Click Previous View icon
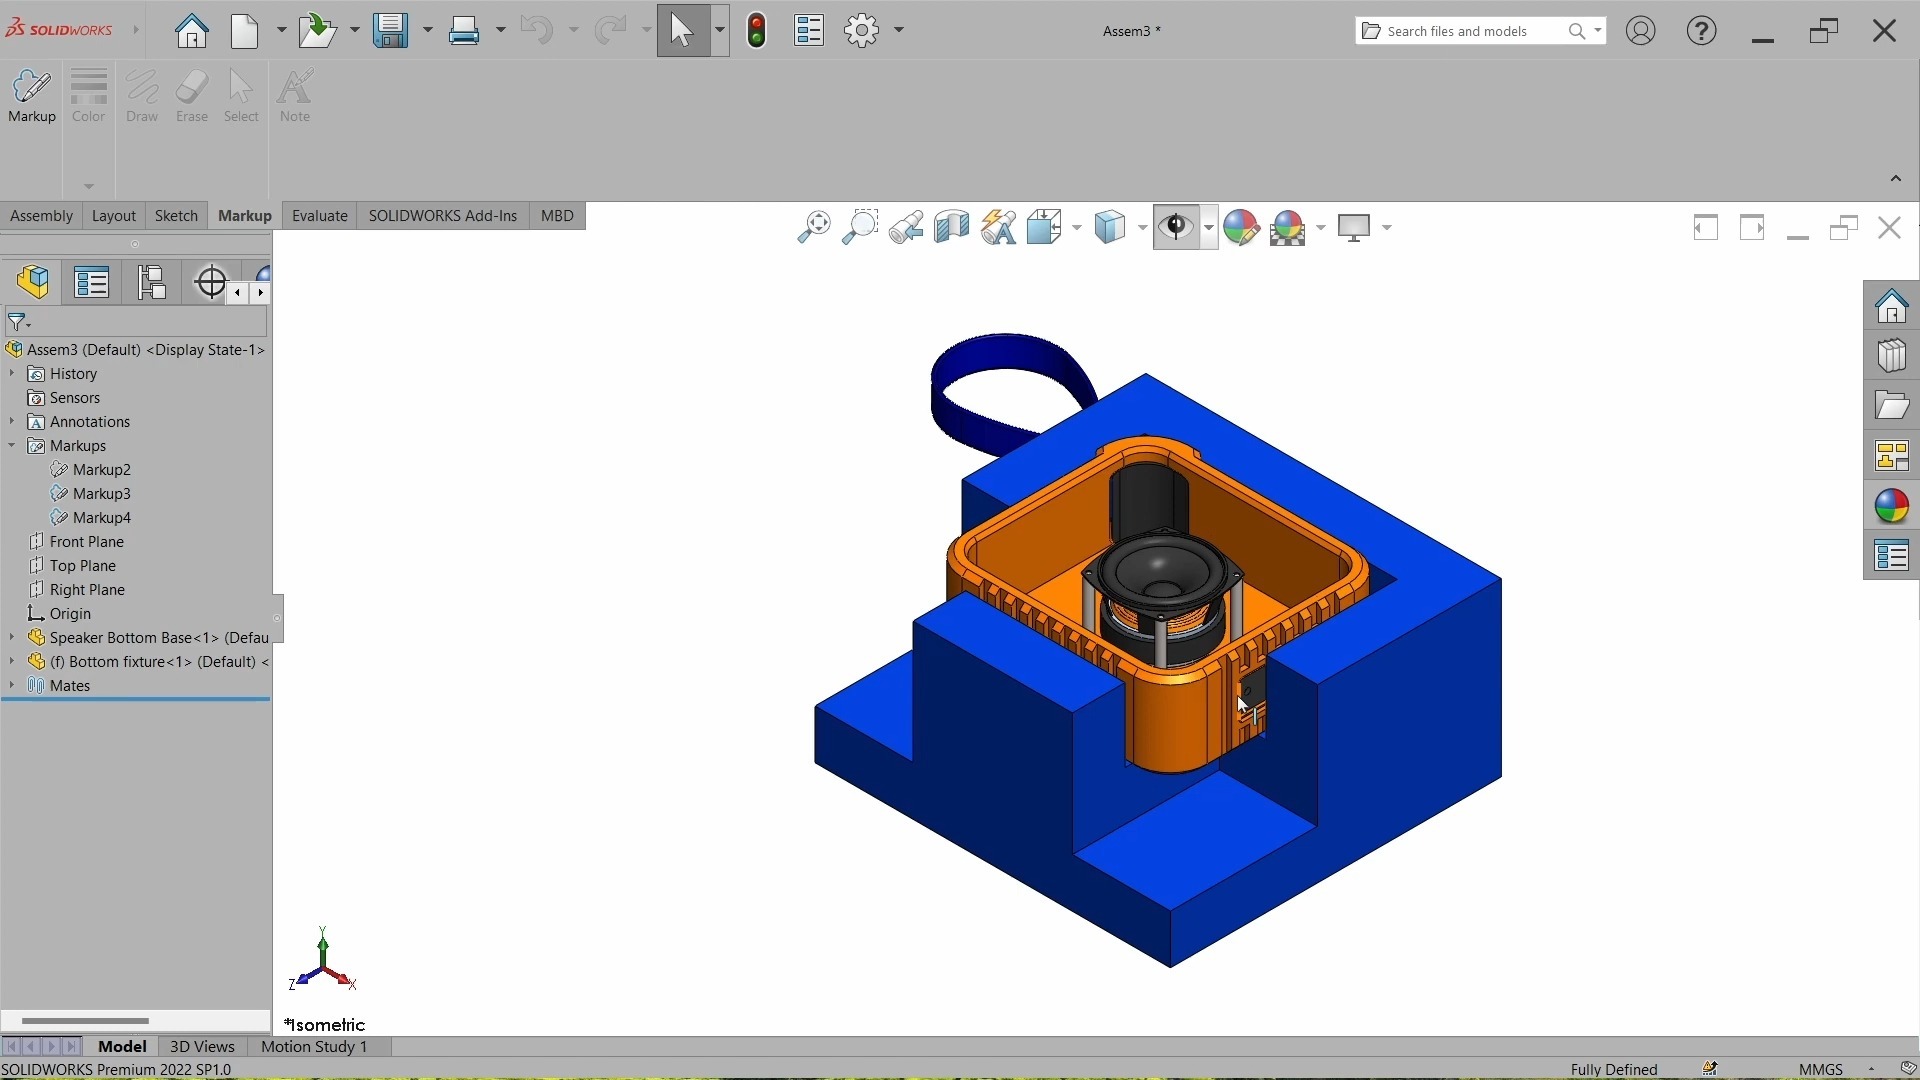This screenshot has width=1920, height=1080. (906, 228)
